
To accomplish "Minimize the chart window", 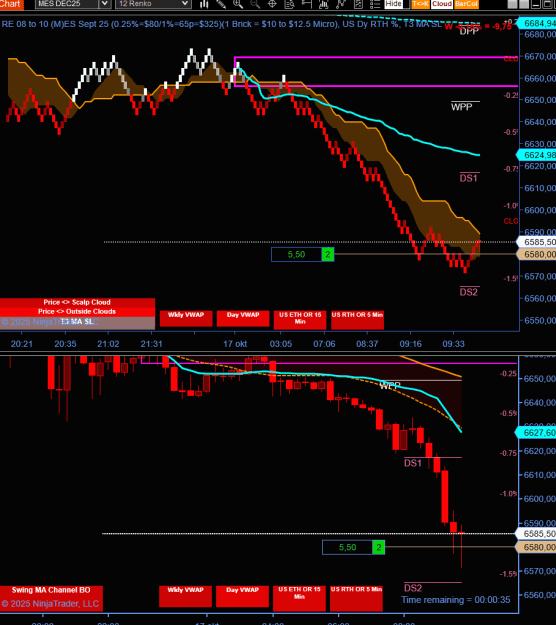I will (x=536, y=4).
